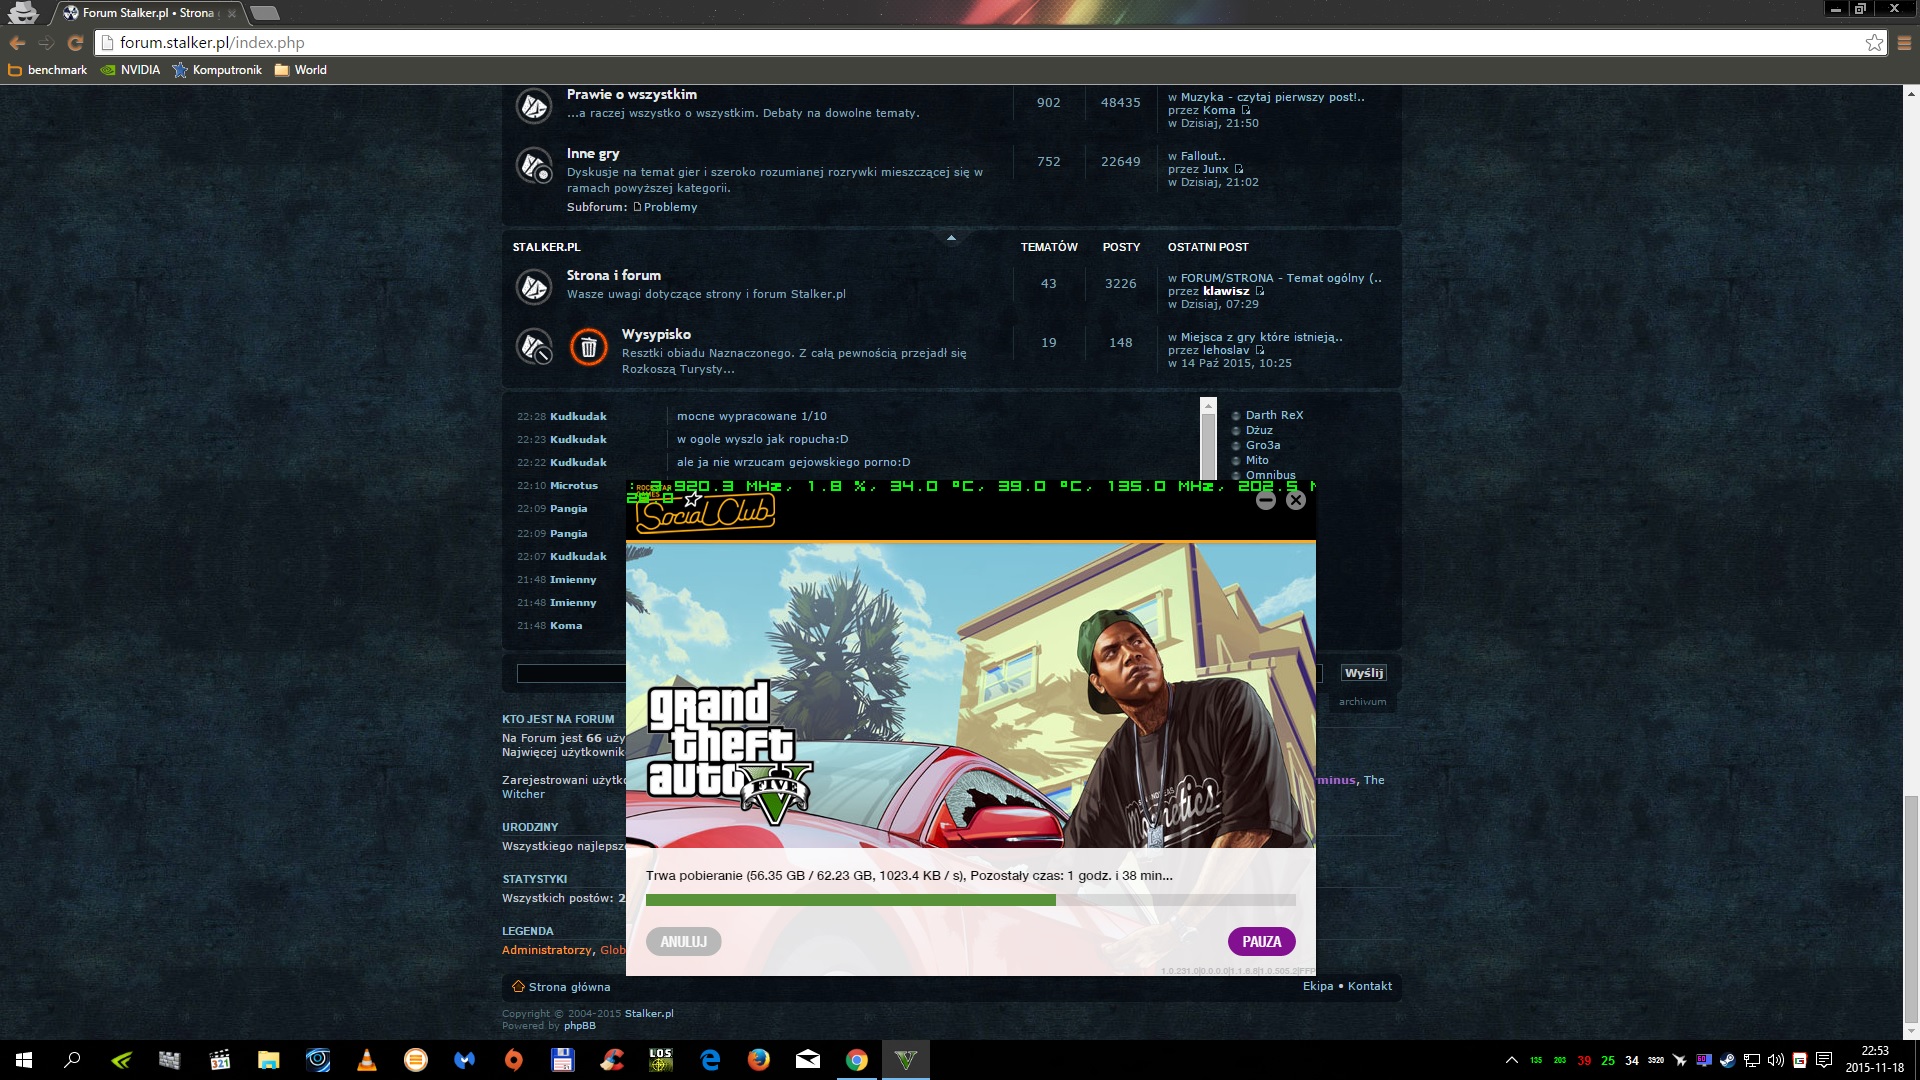Open shoutbox archiwum link
The height and width of the screenshot is (1080, 1920).
pyautogui.click(x=1362, y=702)
